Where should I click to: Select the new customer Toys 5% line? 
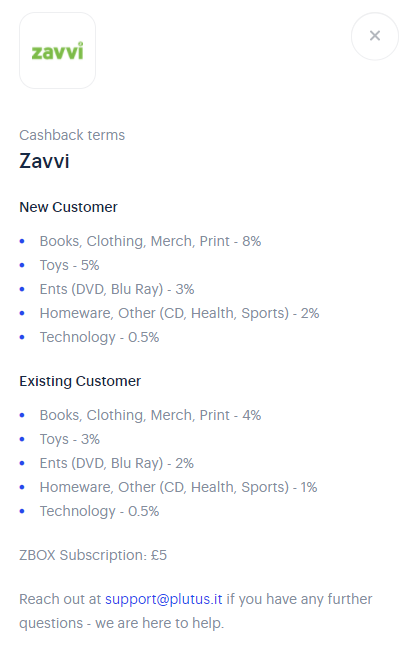point(70,265)
